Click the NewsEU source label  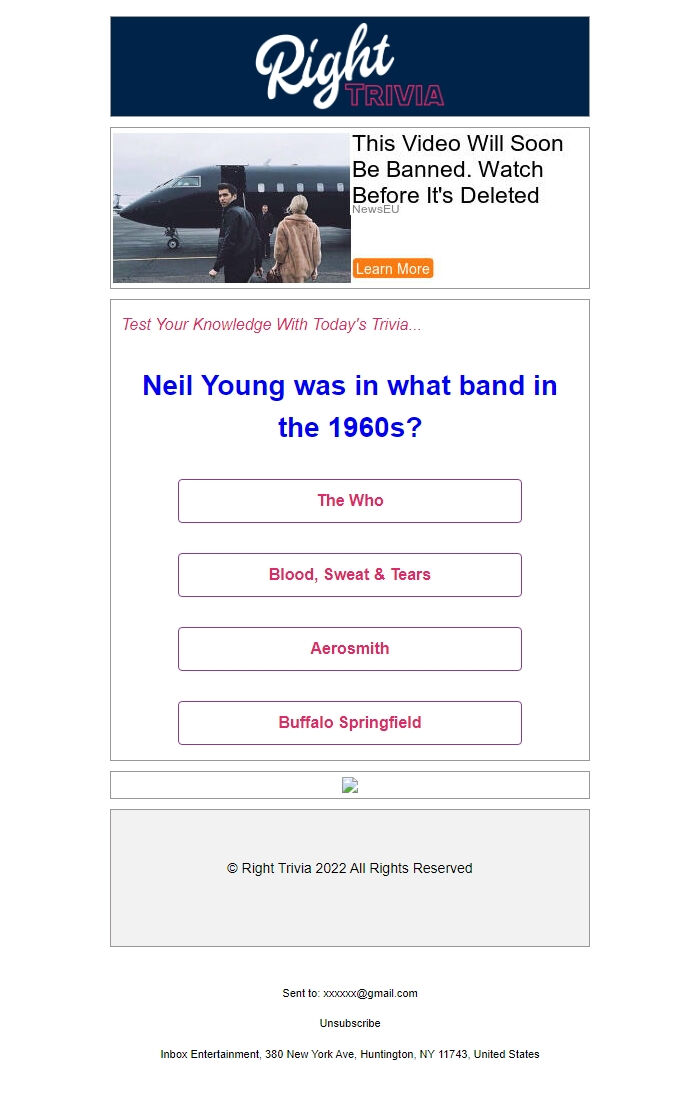coord(376,211)
